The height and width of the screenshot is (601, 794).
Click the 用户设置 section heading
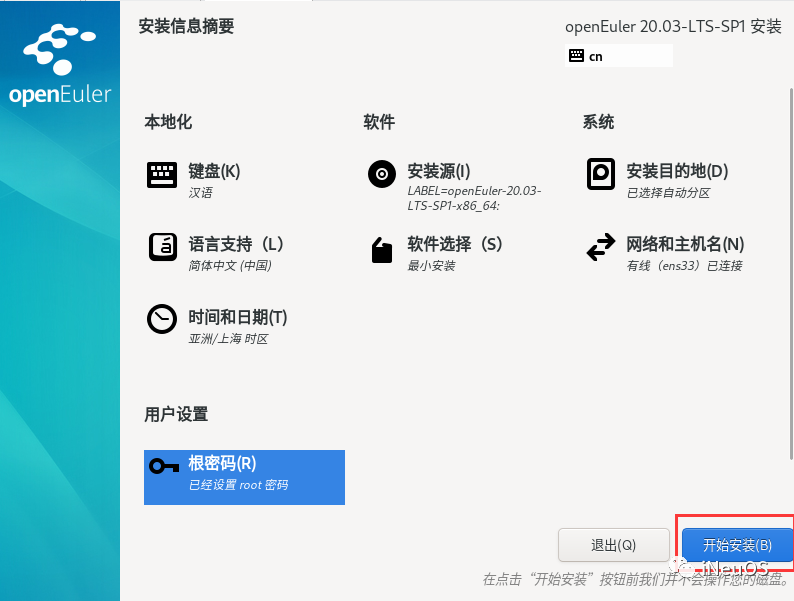pos(176,414)
